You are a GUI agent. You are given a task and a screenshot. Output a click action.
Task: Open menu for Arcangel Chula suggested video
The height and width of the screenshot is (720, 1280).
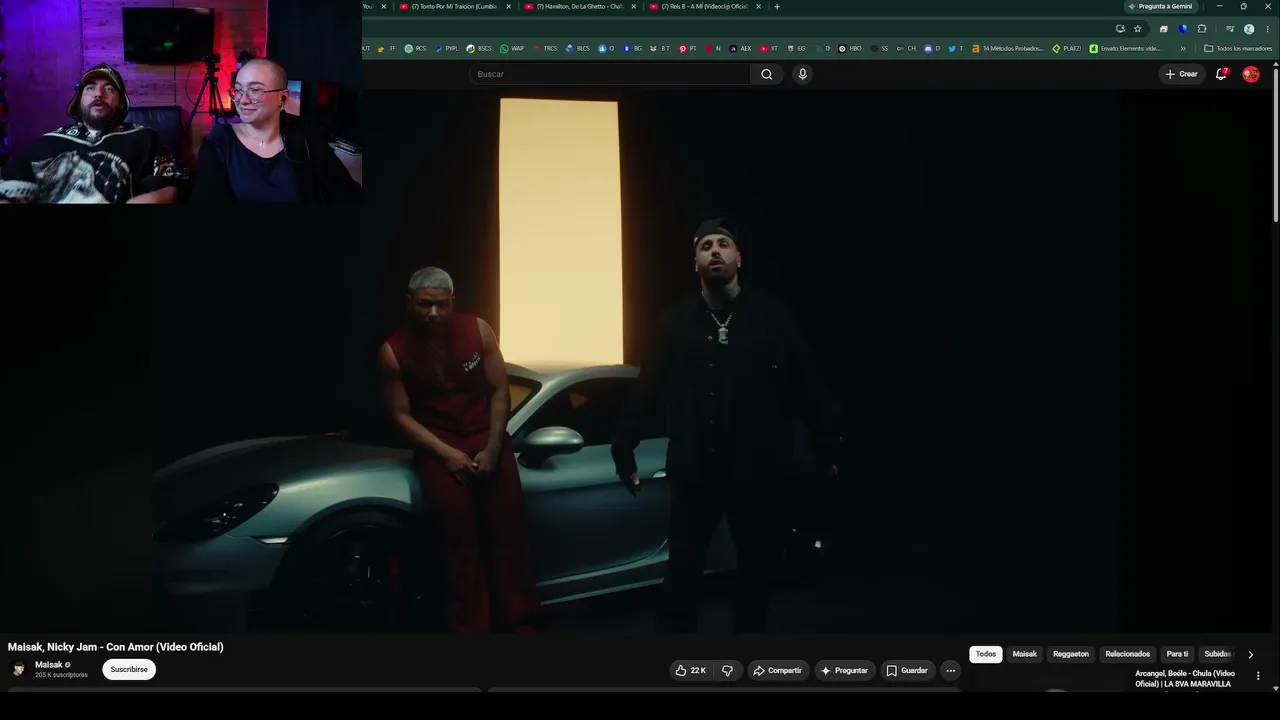tap(1258, 676)
